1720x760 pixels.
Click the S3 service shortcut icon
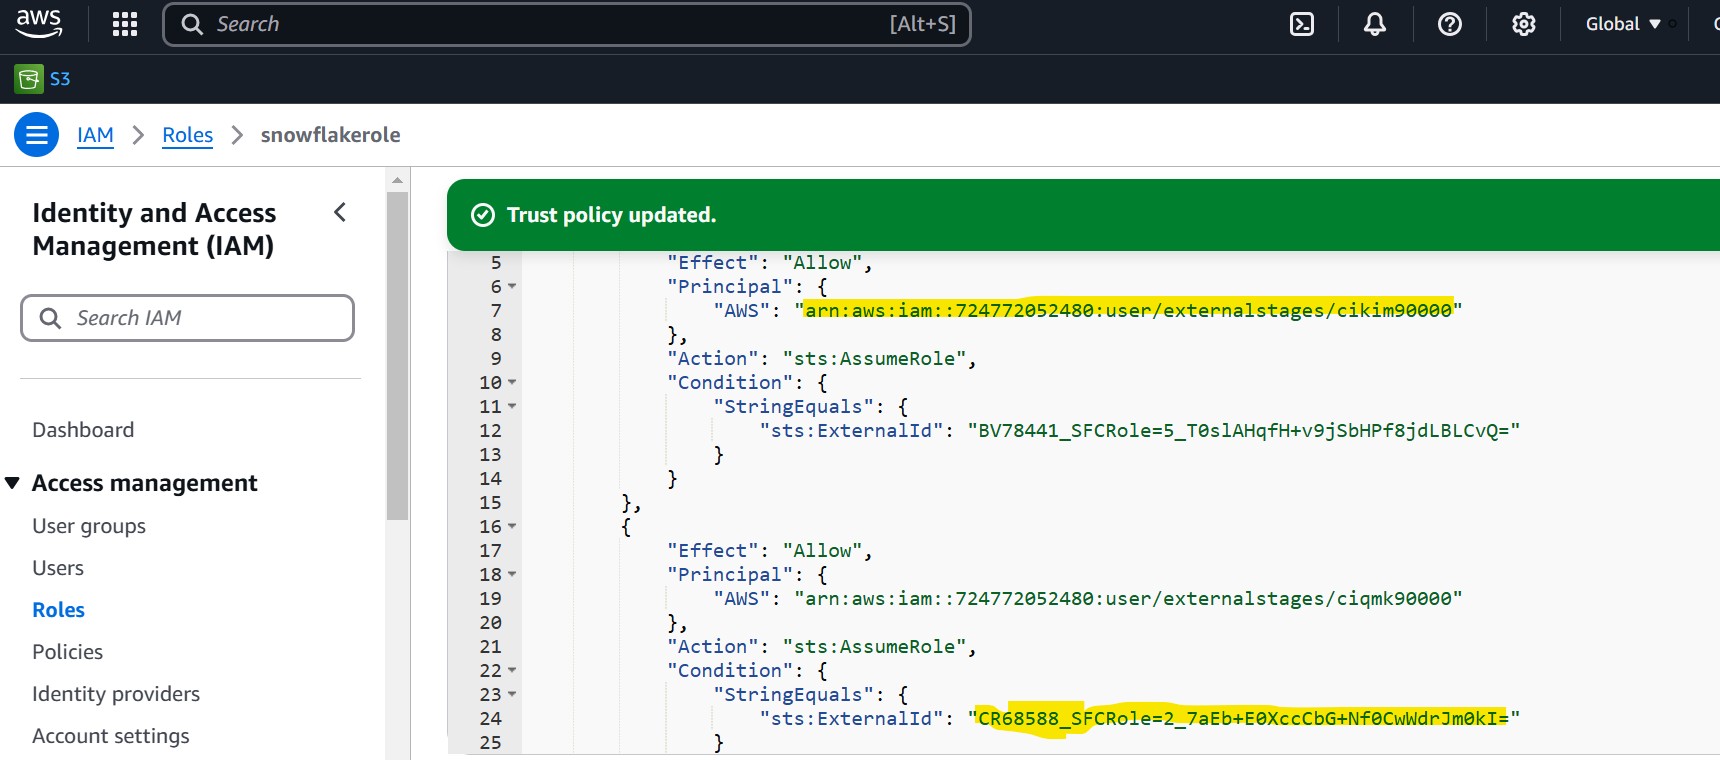point(29,78)
